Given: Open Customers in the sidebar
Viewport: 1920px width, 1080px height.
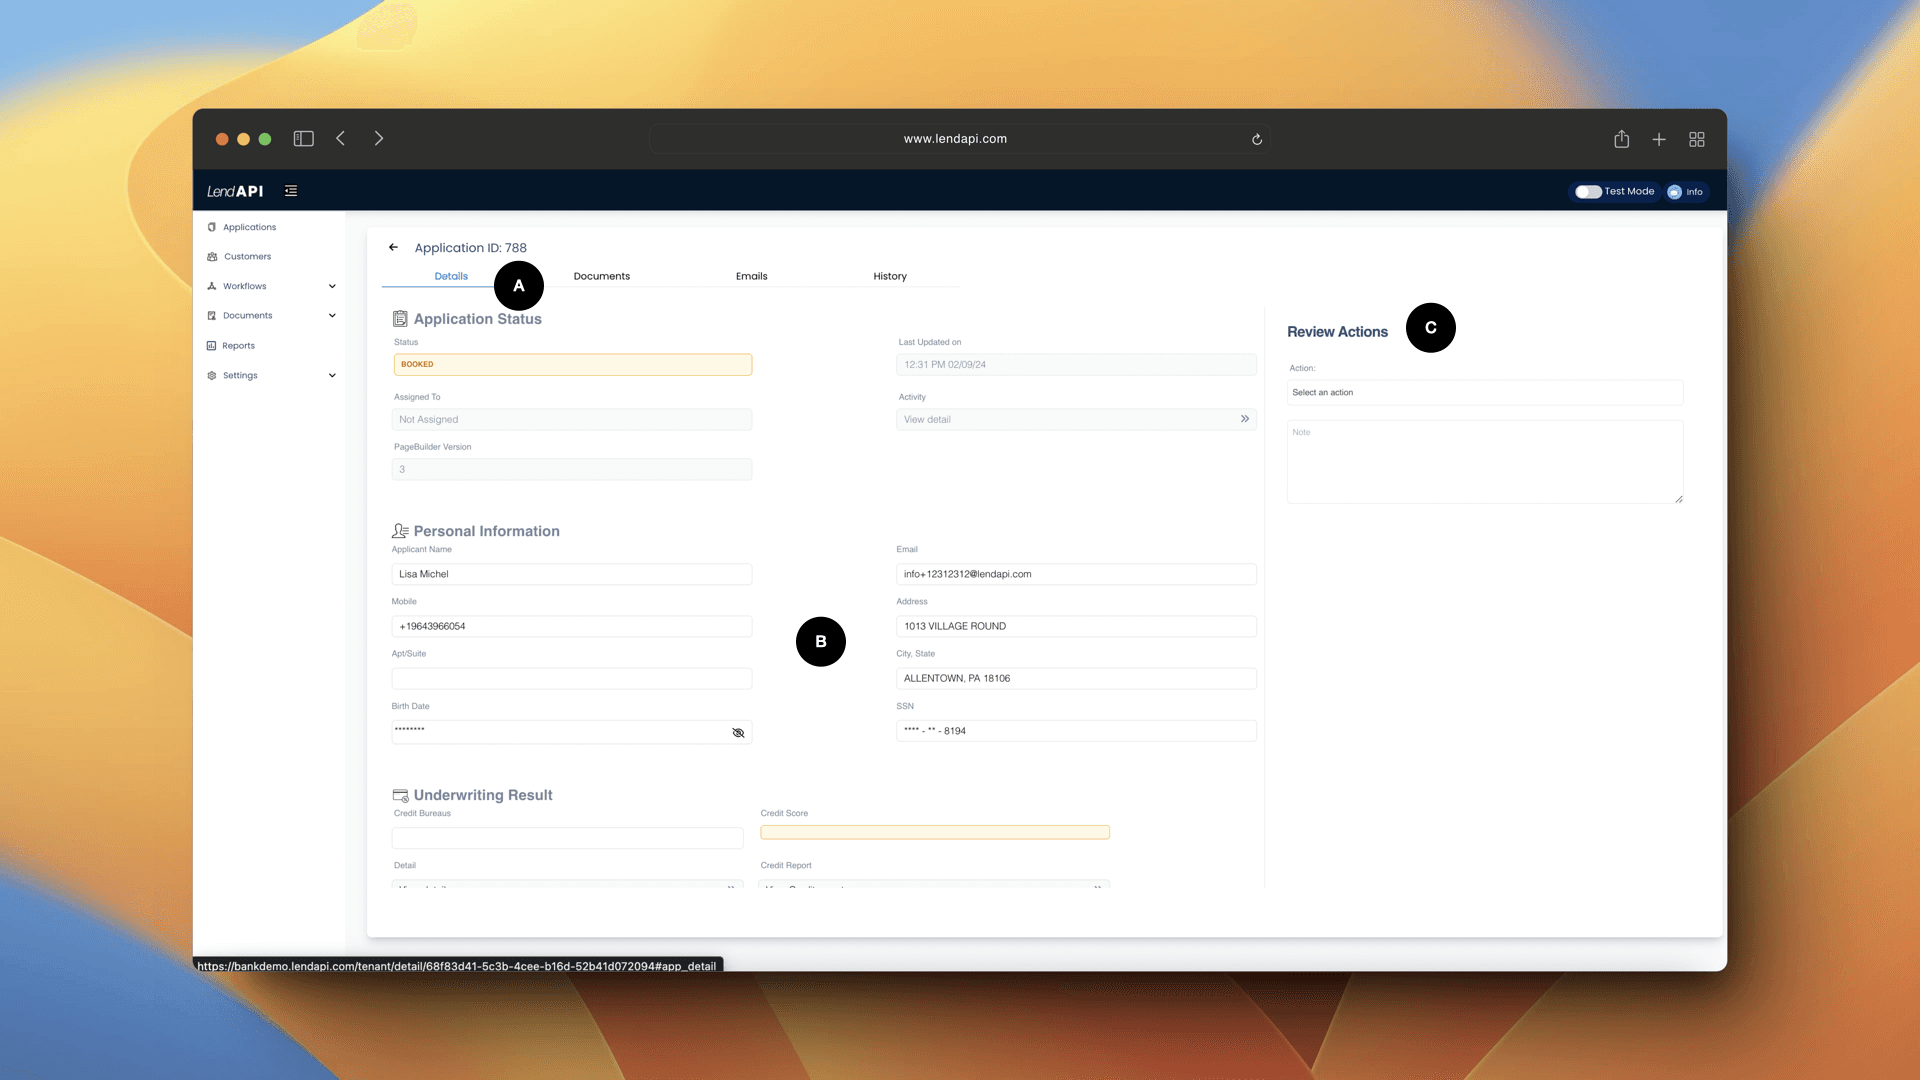Looking at the screenshot, I should (x=247, y=257).
